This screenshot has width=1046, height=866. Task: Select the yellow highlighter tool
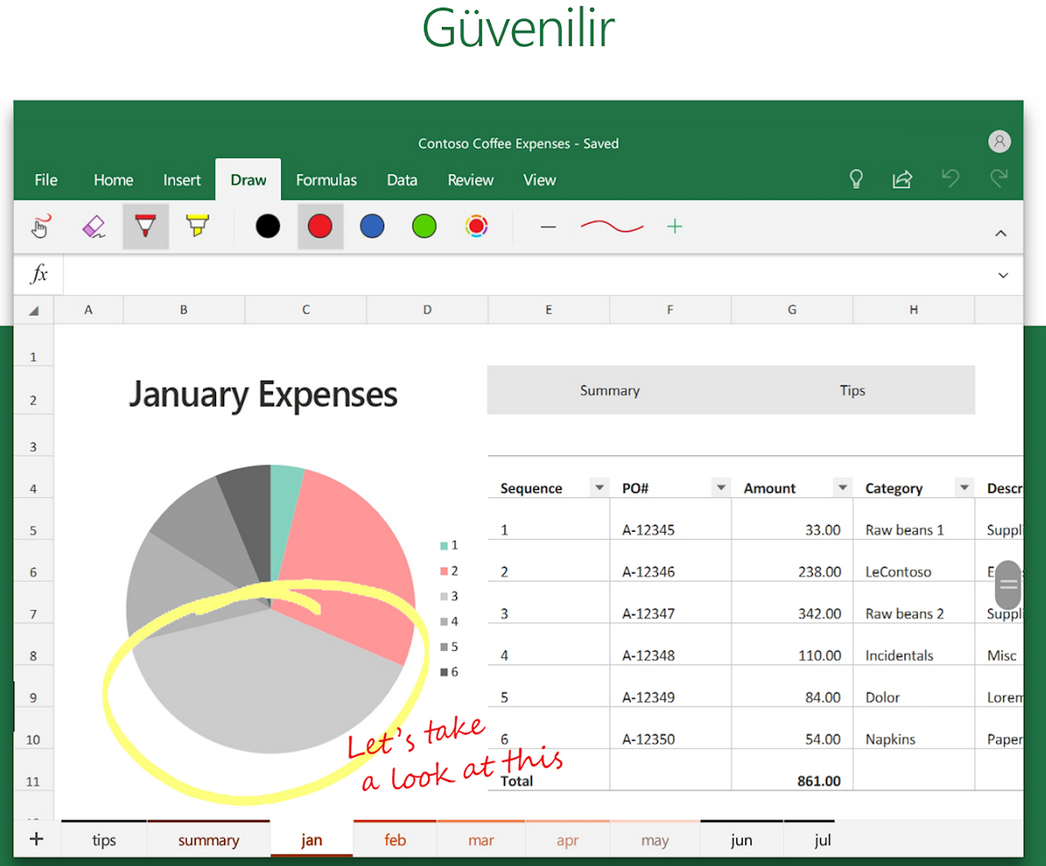(197, 226)
